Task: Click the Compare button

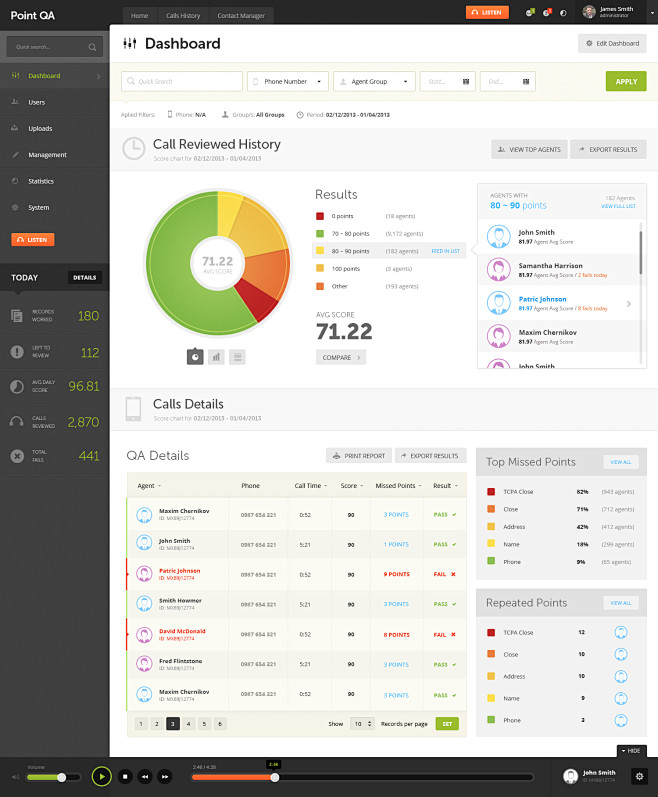Action: 341,357
